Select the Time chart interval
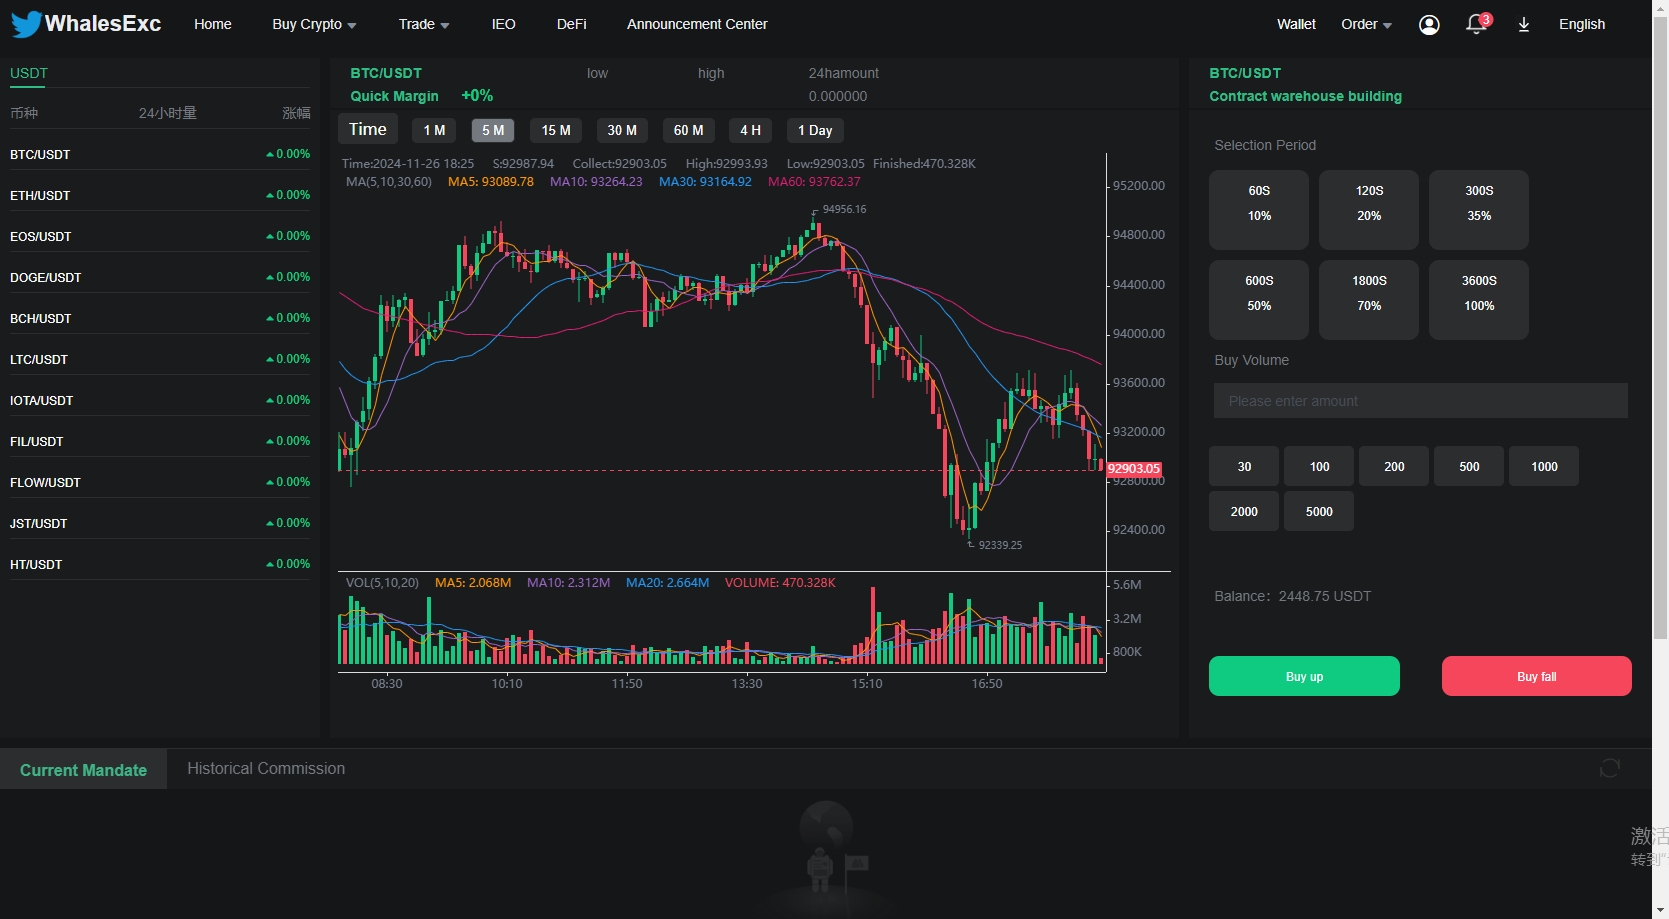 click(367, 129)
